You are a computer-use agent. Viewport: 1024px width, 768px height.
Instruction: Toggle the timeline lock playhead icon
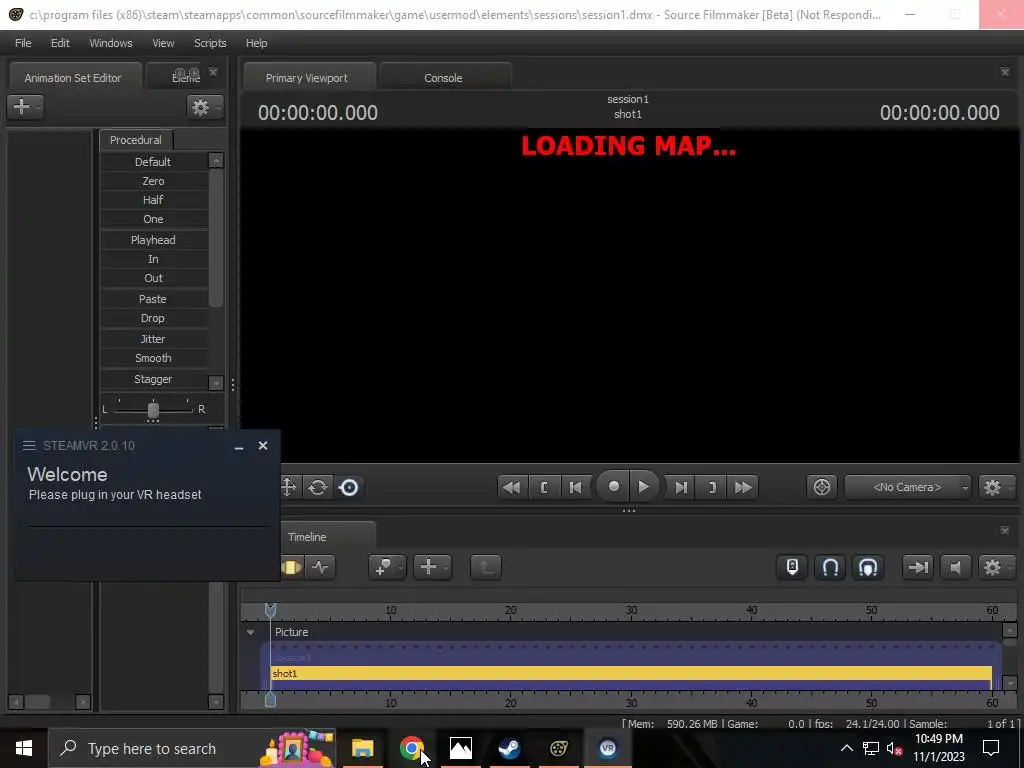pyautogui.click(x=792, y=567)
